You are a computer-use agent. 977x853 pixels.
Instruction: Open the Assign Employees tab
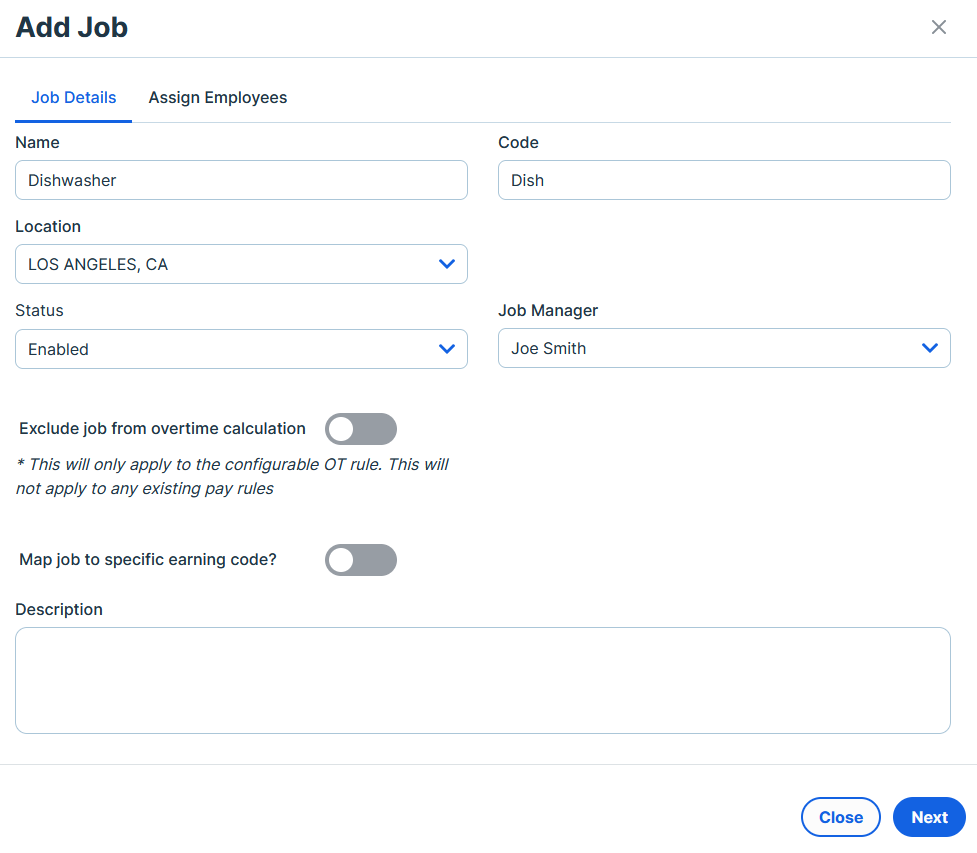point(217,98)
